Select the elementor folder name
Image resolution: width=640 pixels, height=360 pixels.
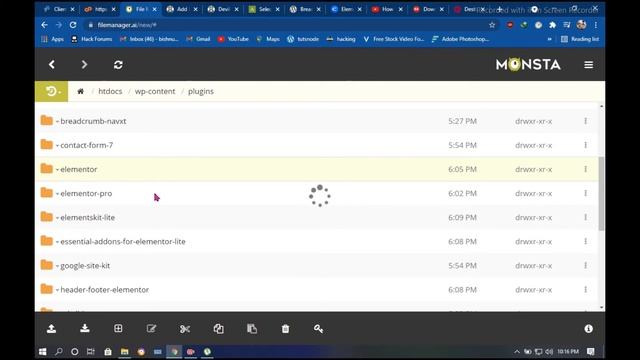[x=79, y=169]
